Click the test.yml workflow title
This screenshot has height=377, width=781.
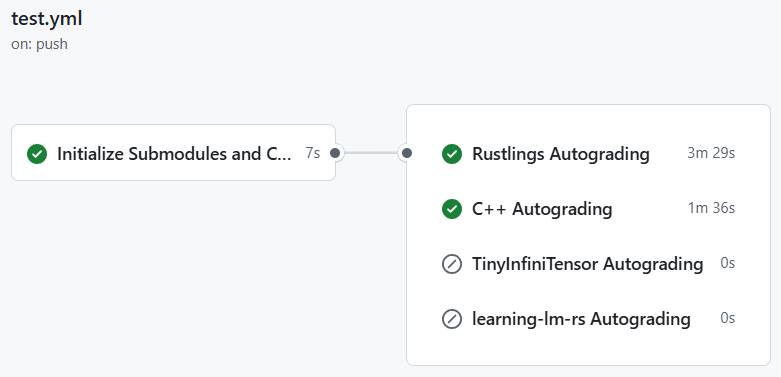47,19
